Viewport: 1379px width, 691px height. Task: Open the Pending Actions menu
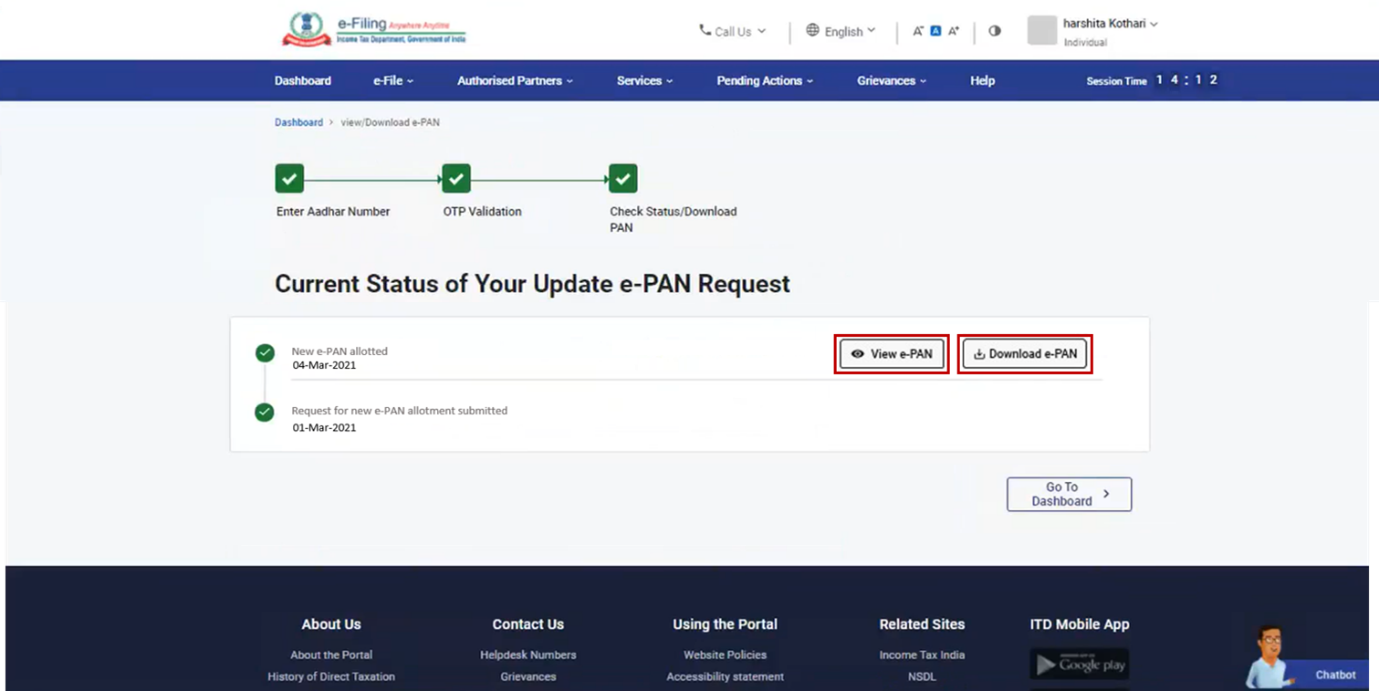pyautogui.click(x=764, y=80)
